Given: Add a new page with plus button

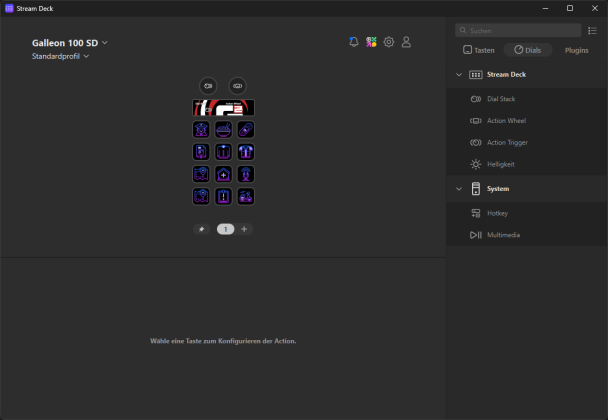Looking at the screenshot, I should pyautogui.click(x=244, y=229).
